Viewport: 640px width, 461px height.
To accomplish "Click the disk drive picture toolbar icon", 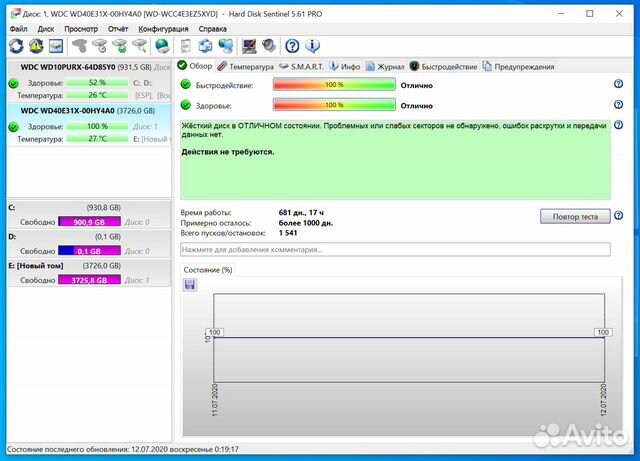I will point(56,46).
